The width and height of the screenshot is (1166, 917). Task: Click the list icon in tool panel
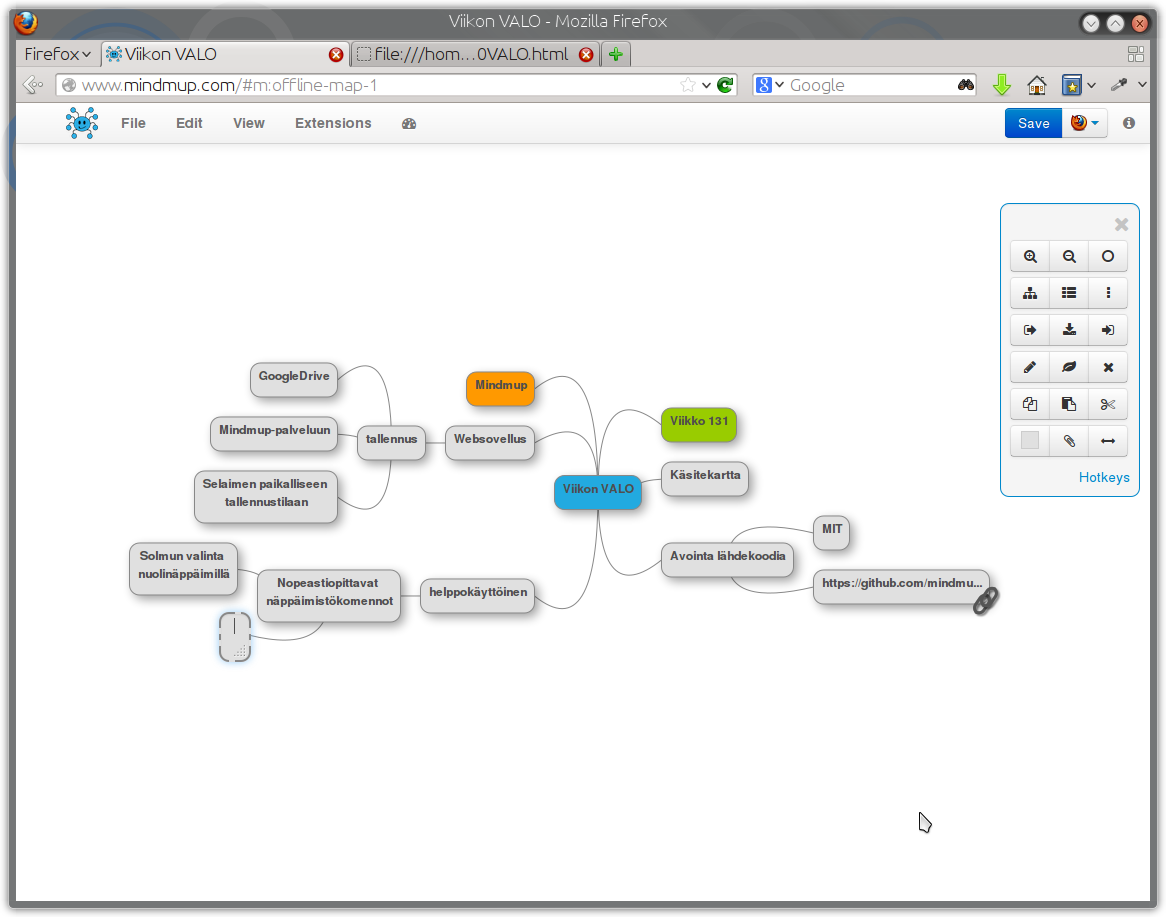tap(1069, 293)
